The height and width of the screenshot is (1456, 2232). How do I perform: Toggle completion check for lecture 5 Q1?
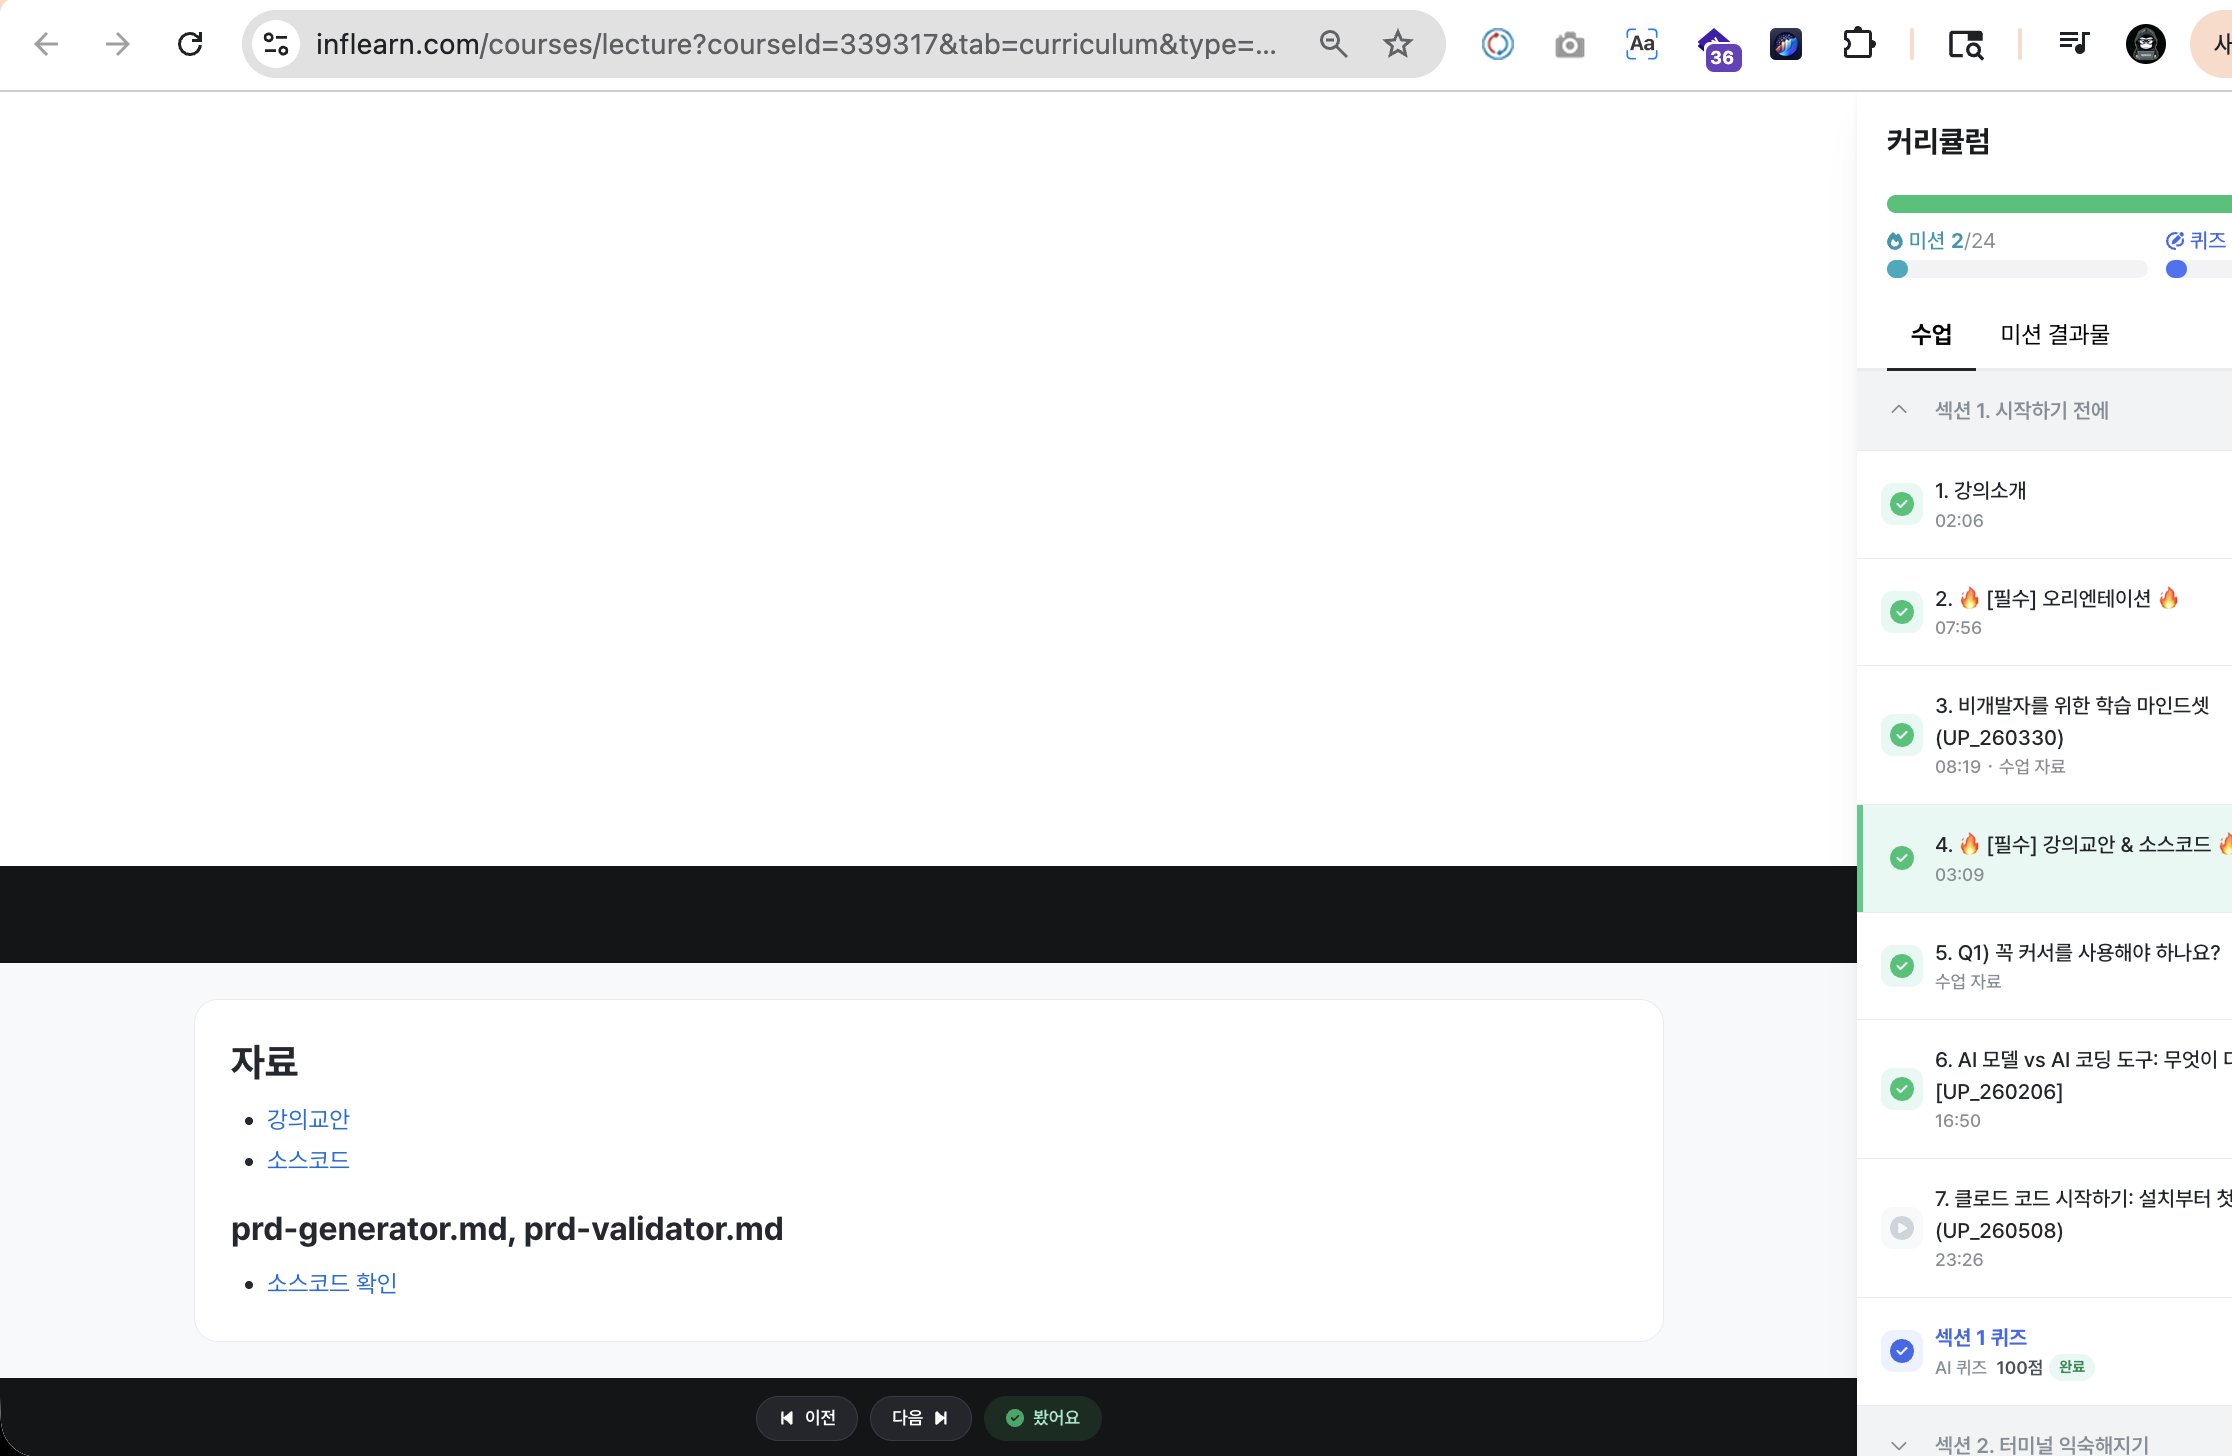pyautogui.click(x=1902, y=966)
